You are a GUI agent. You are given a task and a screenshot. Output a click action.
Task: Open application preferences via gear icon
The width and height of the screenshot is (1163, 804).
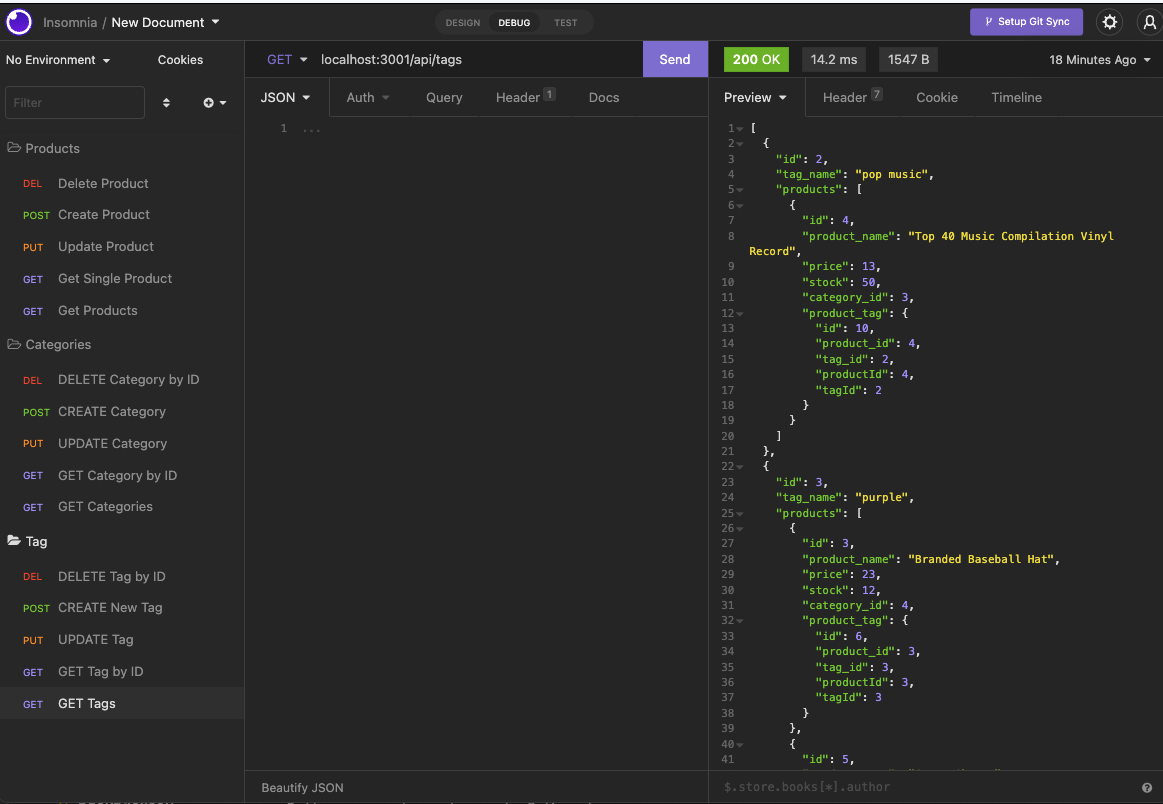point(1110,21)
